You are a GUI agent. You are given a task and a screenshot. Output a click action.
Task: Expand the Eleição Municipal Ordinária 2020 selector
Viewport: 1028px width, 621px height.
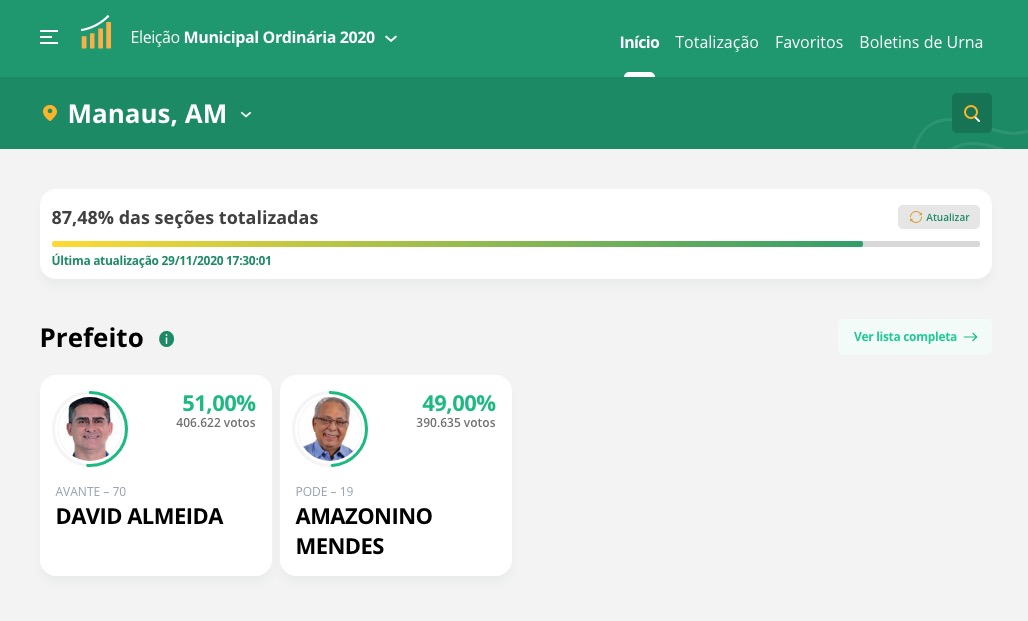390,39
